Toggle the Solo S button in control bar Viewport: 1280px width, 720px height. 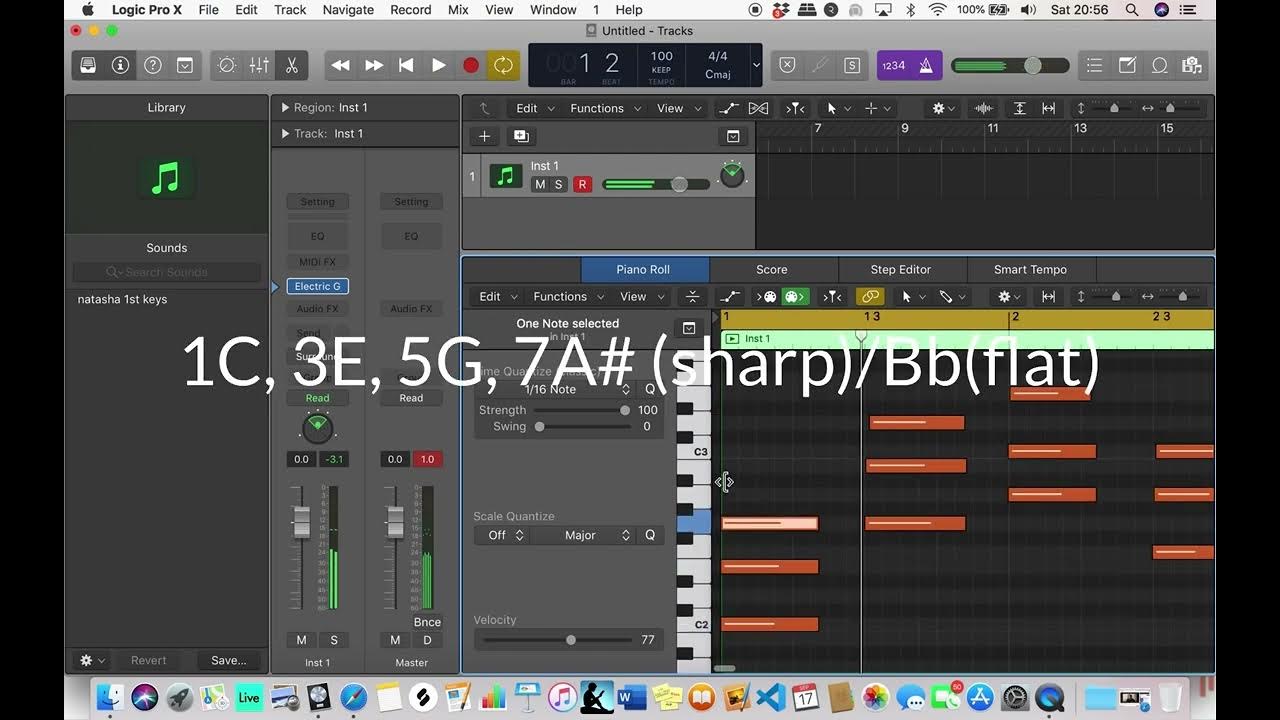(x=851, y=65)
